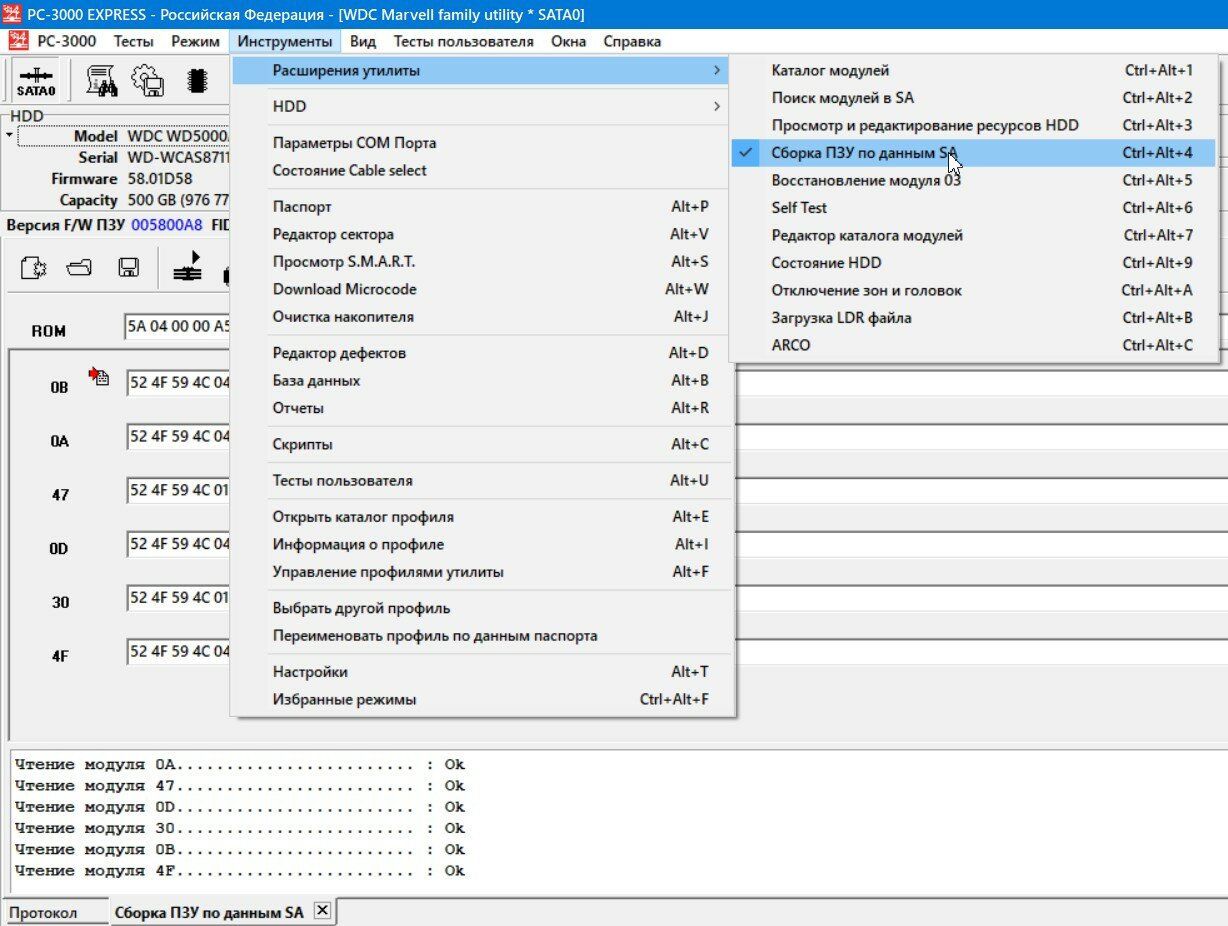Screen dimensions: 1228x926
Task: Select Self Test
Action: tap(973, 208)
